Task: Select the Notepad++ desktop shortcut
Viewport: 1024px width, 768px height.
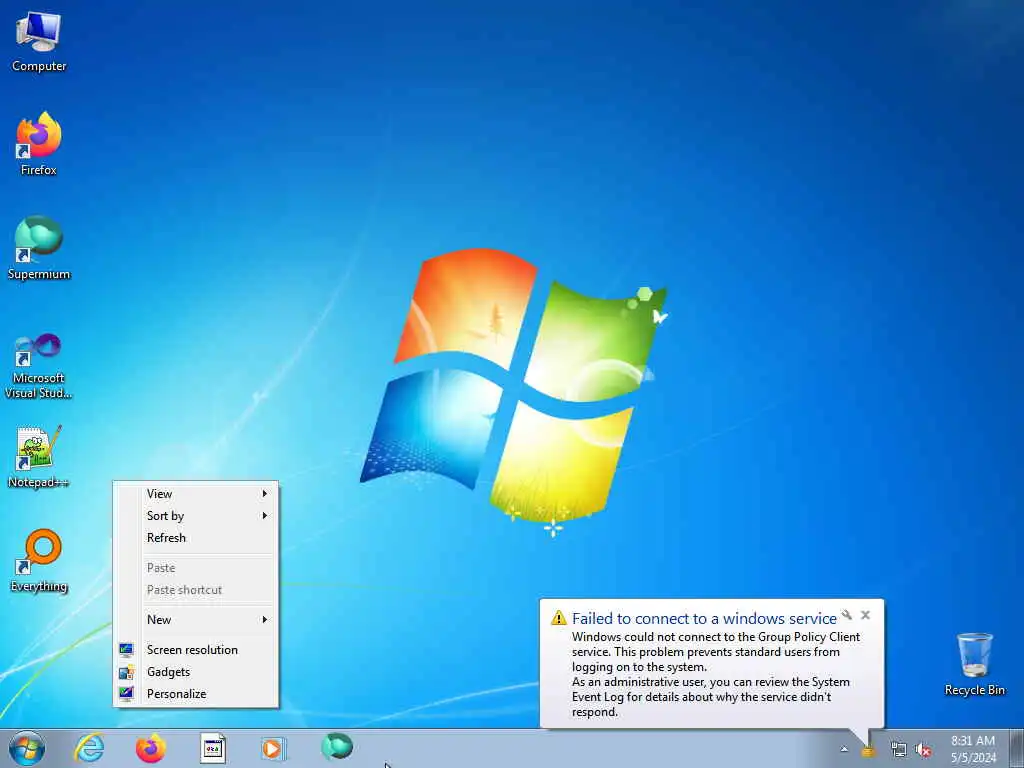Action: pyautogui.click(x=39, y=457)
